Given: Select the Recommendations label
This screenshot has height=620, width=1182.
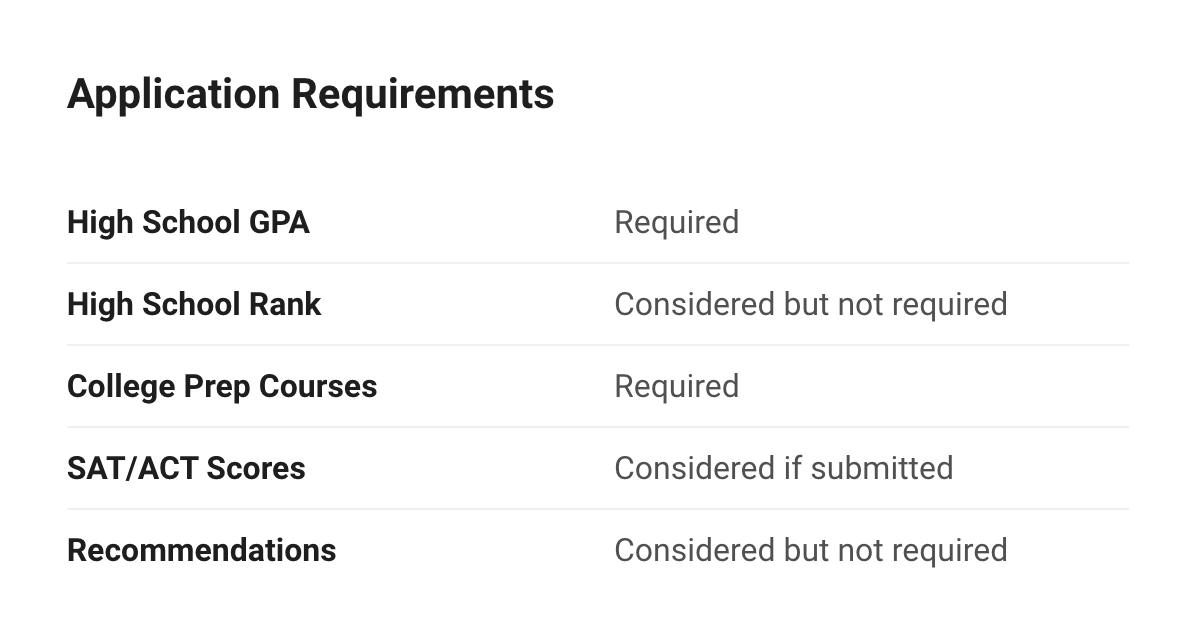Looking at the screenshot, I should pos(201,550).
